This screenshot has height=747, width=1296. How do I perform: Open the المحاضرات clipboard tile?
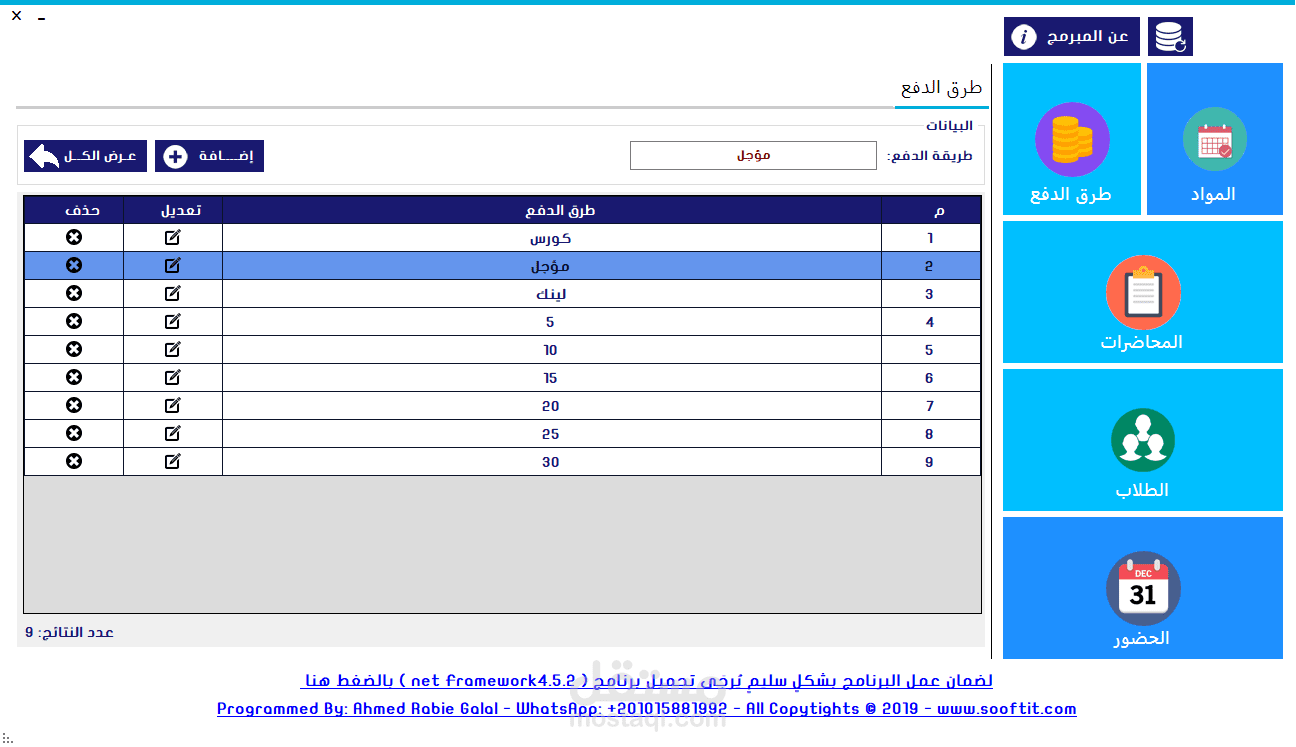point(1143,292)
